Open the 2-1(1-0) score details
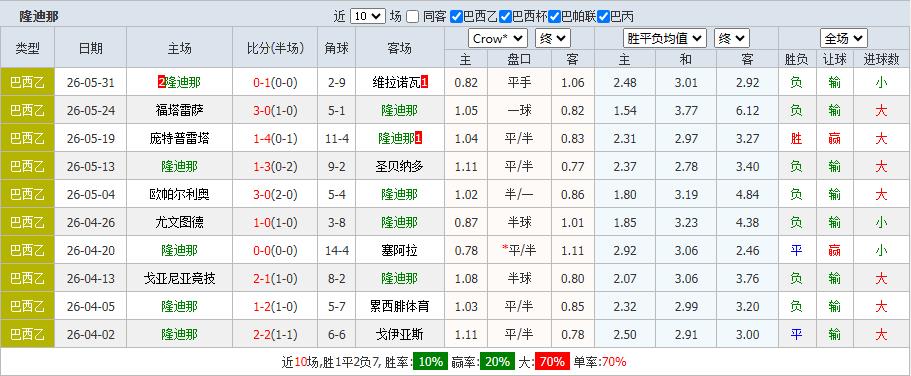This screenshot has width=911, height=376. click(x=275, y=278)
